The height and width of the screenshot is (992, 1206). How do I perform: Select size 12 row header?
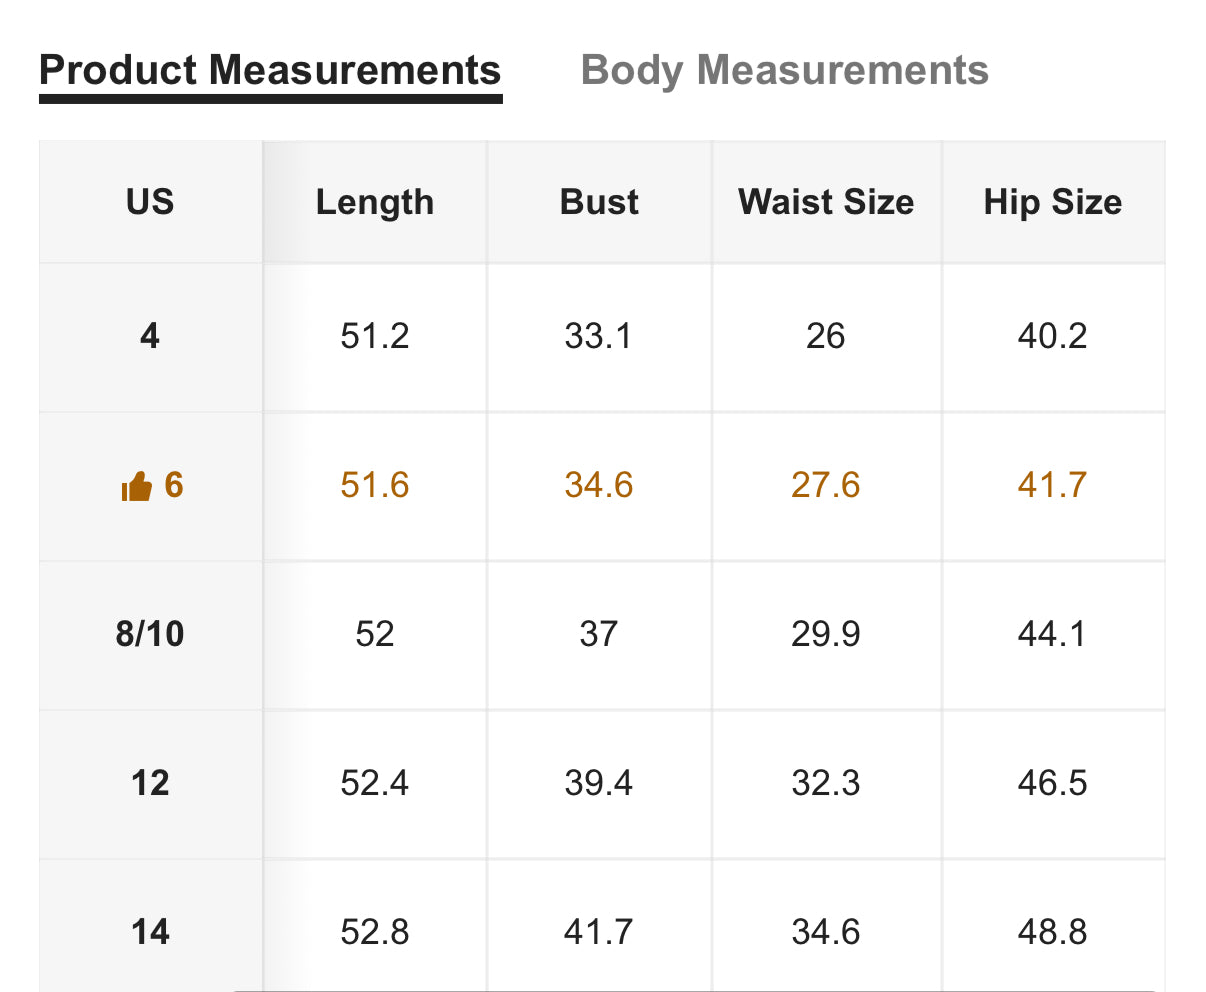click(150, 783)
